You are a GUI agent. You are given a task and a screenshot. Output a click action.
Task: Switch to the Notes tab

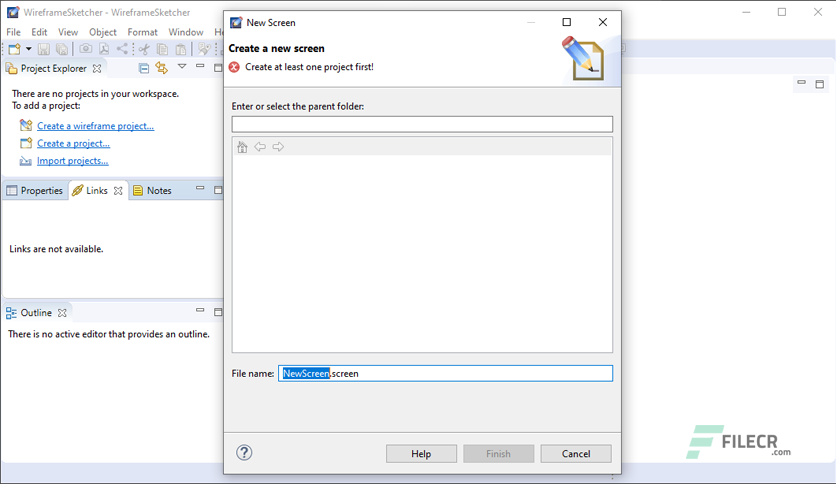152,190
